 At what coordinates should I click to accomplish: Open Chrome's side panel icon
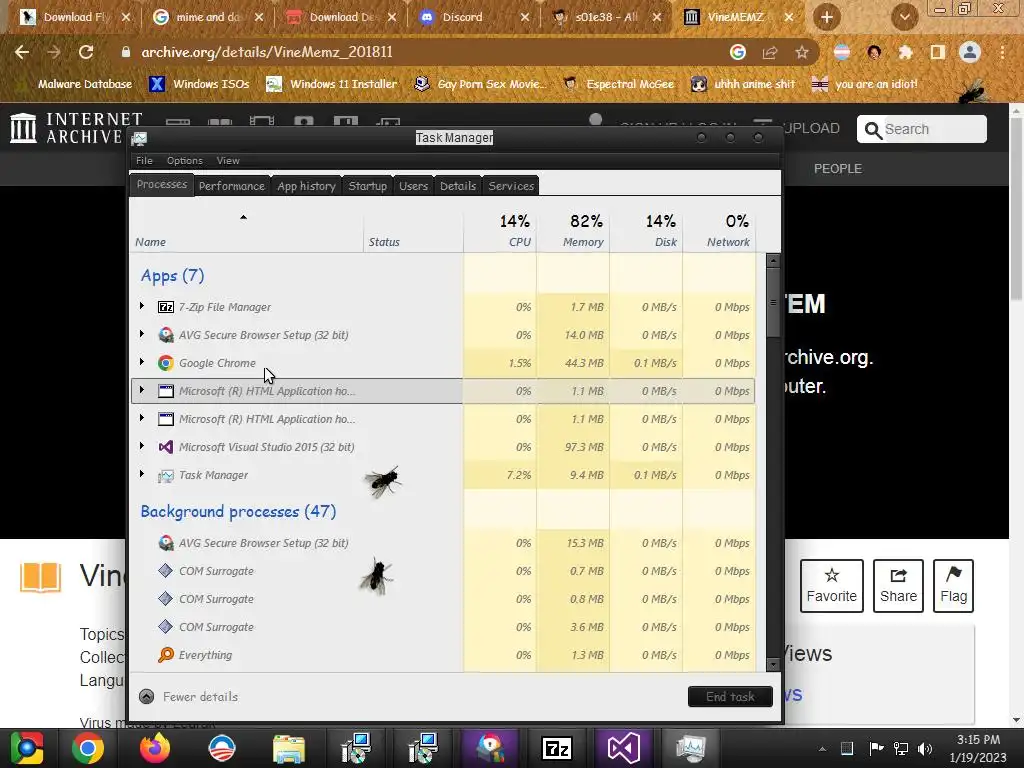pyautogui.click(x=938, y=52)
